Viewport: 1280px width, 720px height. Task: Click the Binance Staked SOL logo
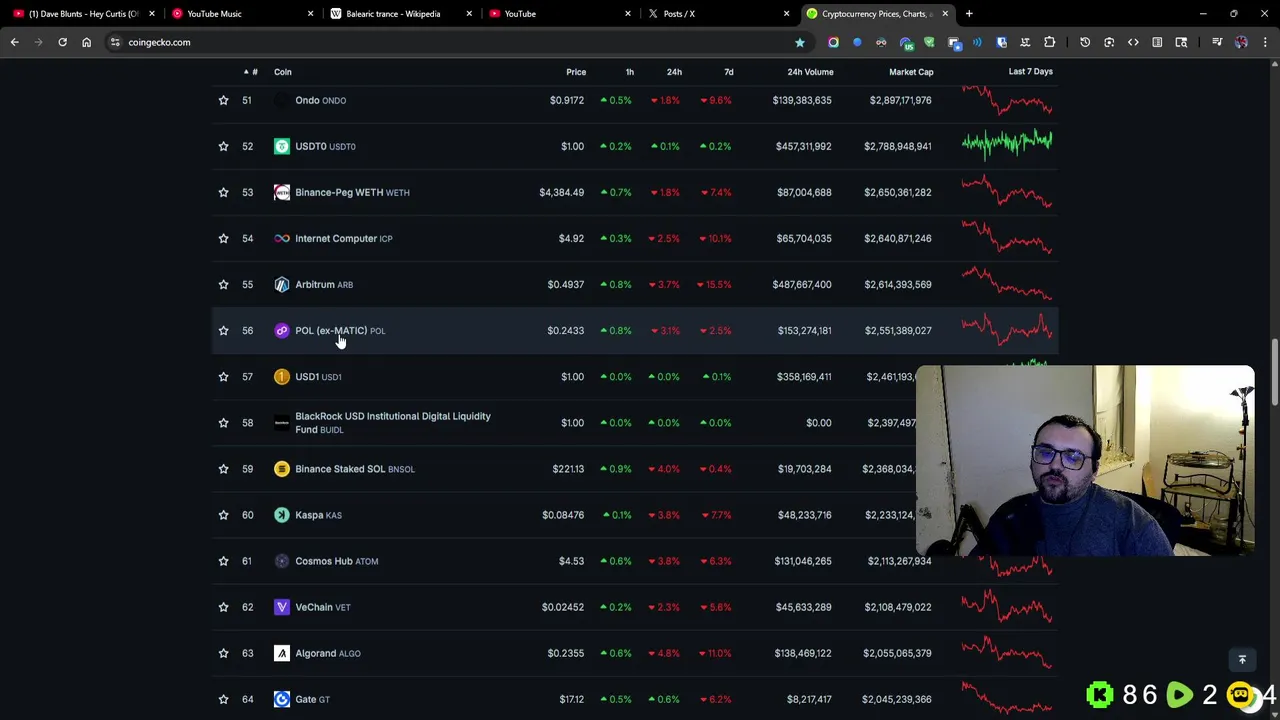(282, 469)
